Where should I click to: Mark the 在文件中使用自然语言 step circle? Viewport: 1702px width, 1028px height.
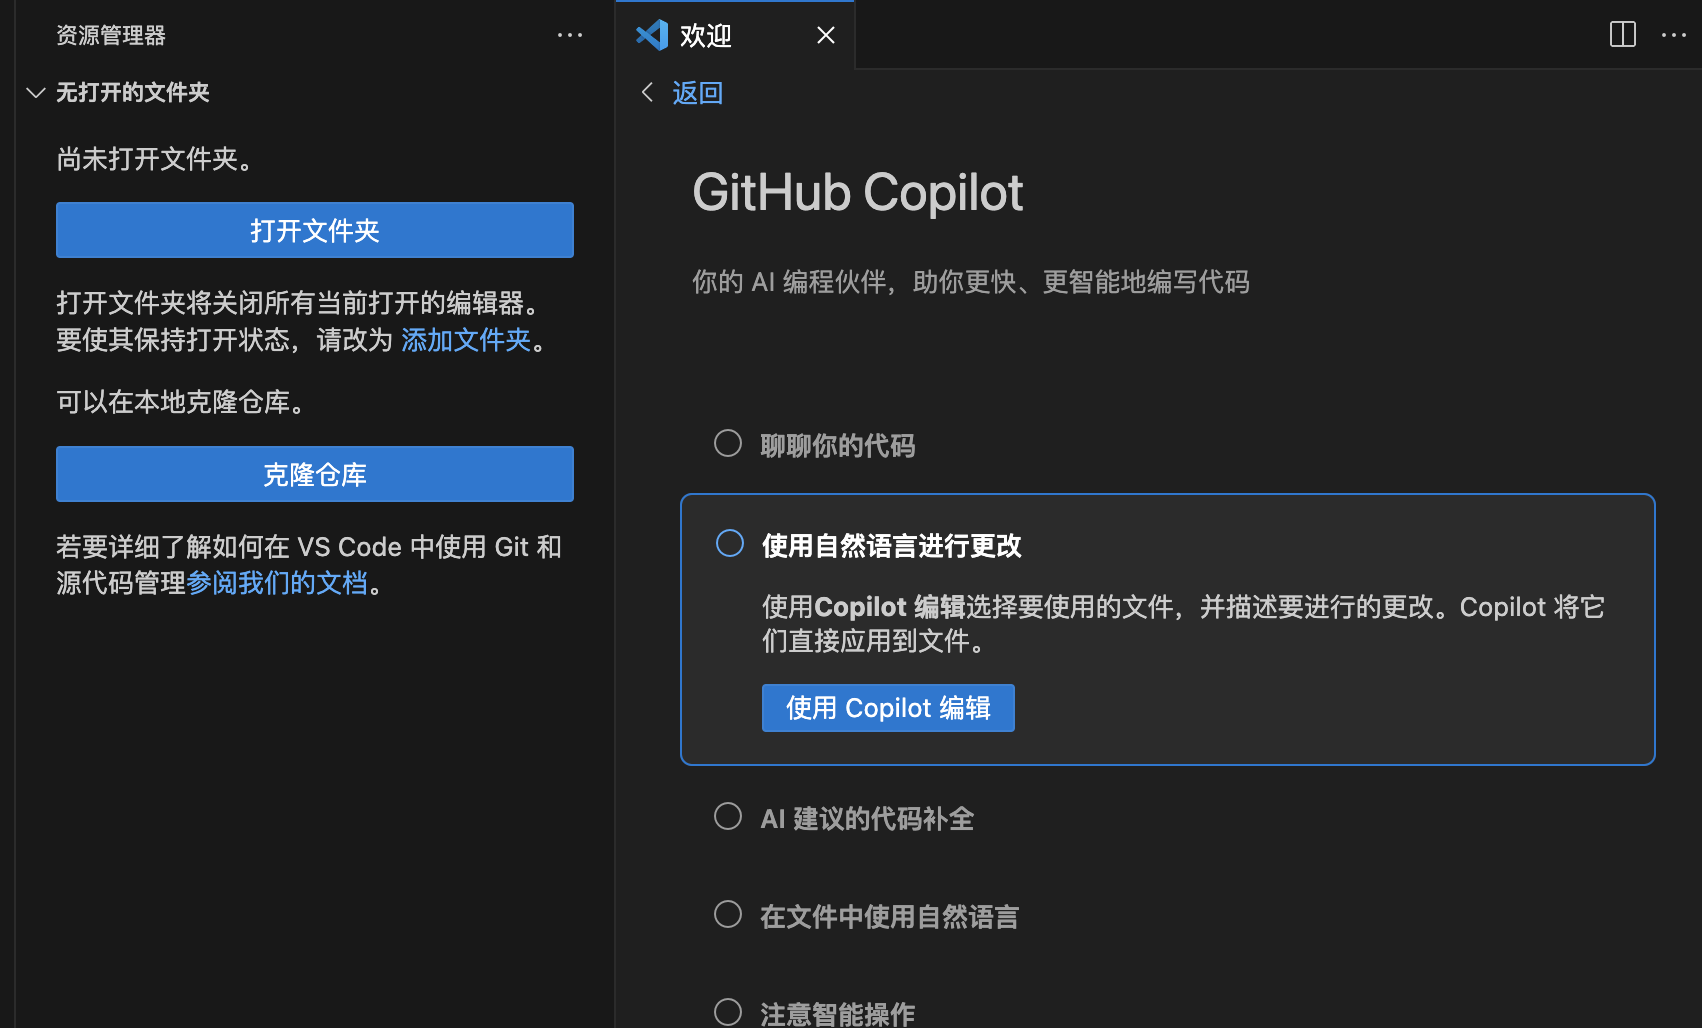pos(728,914)
